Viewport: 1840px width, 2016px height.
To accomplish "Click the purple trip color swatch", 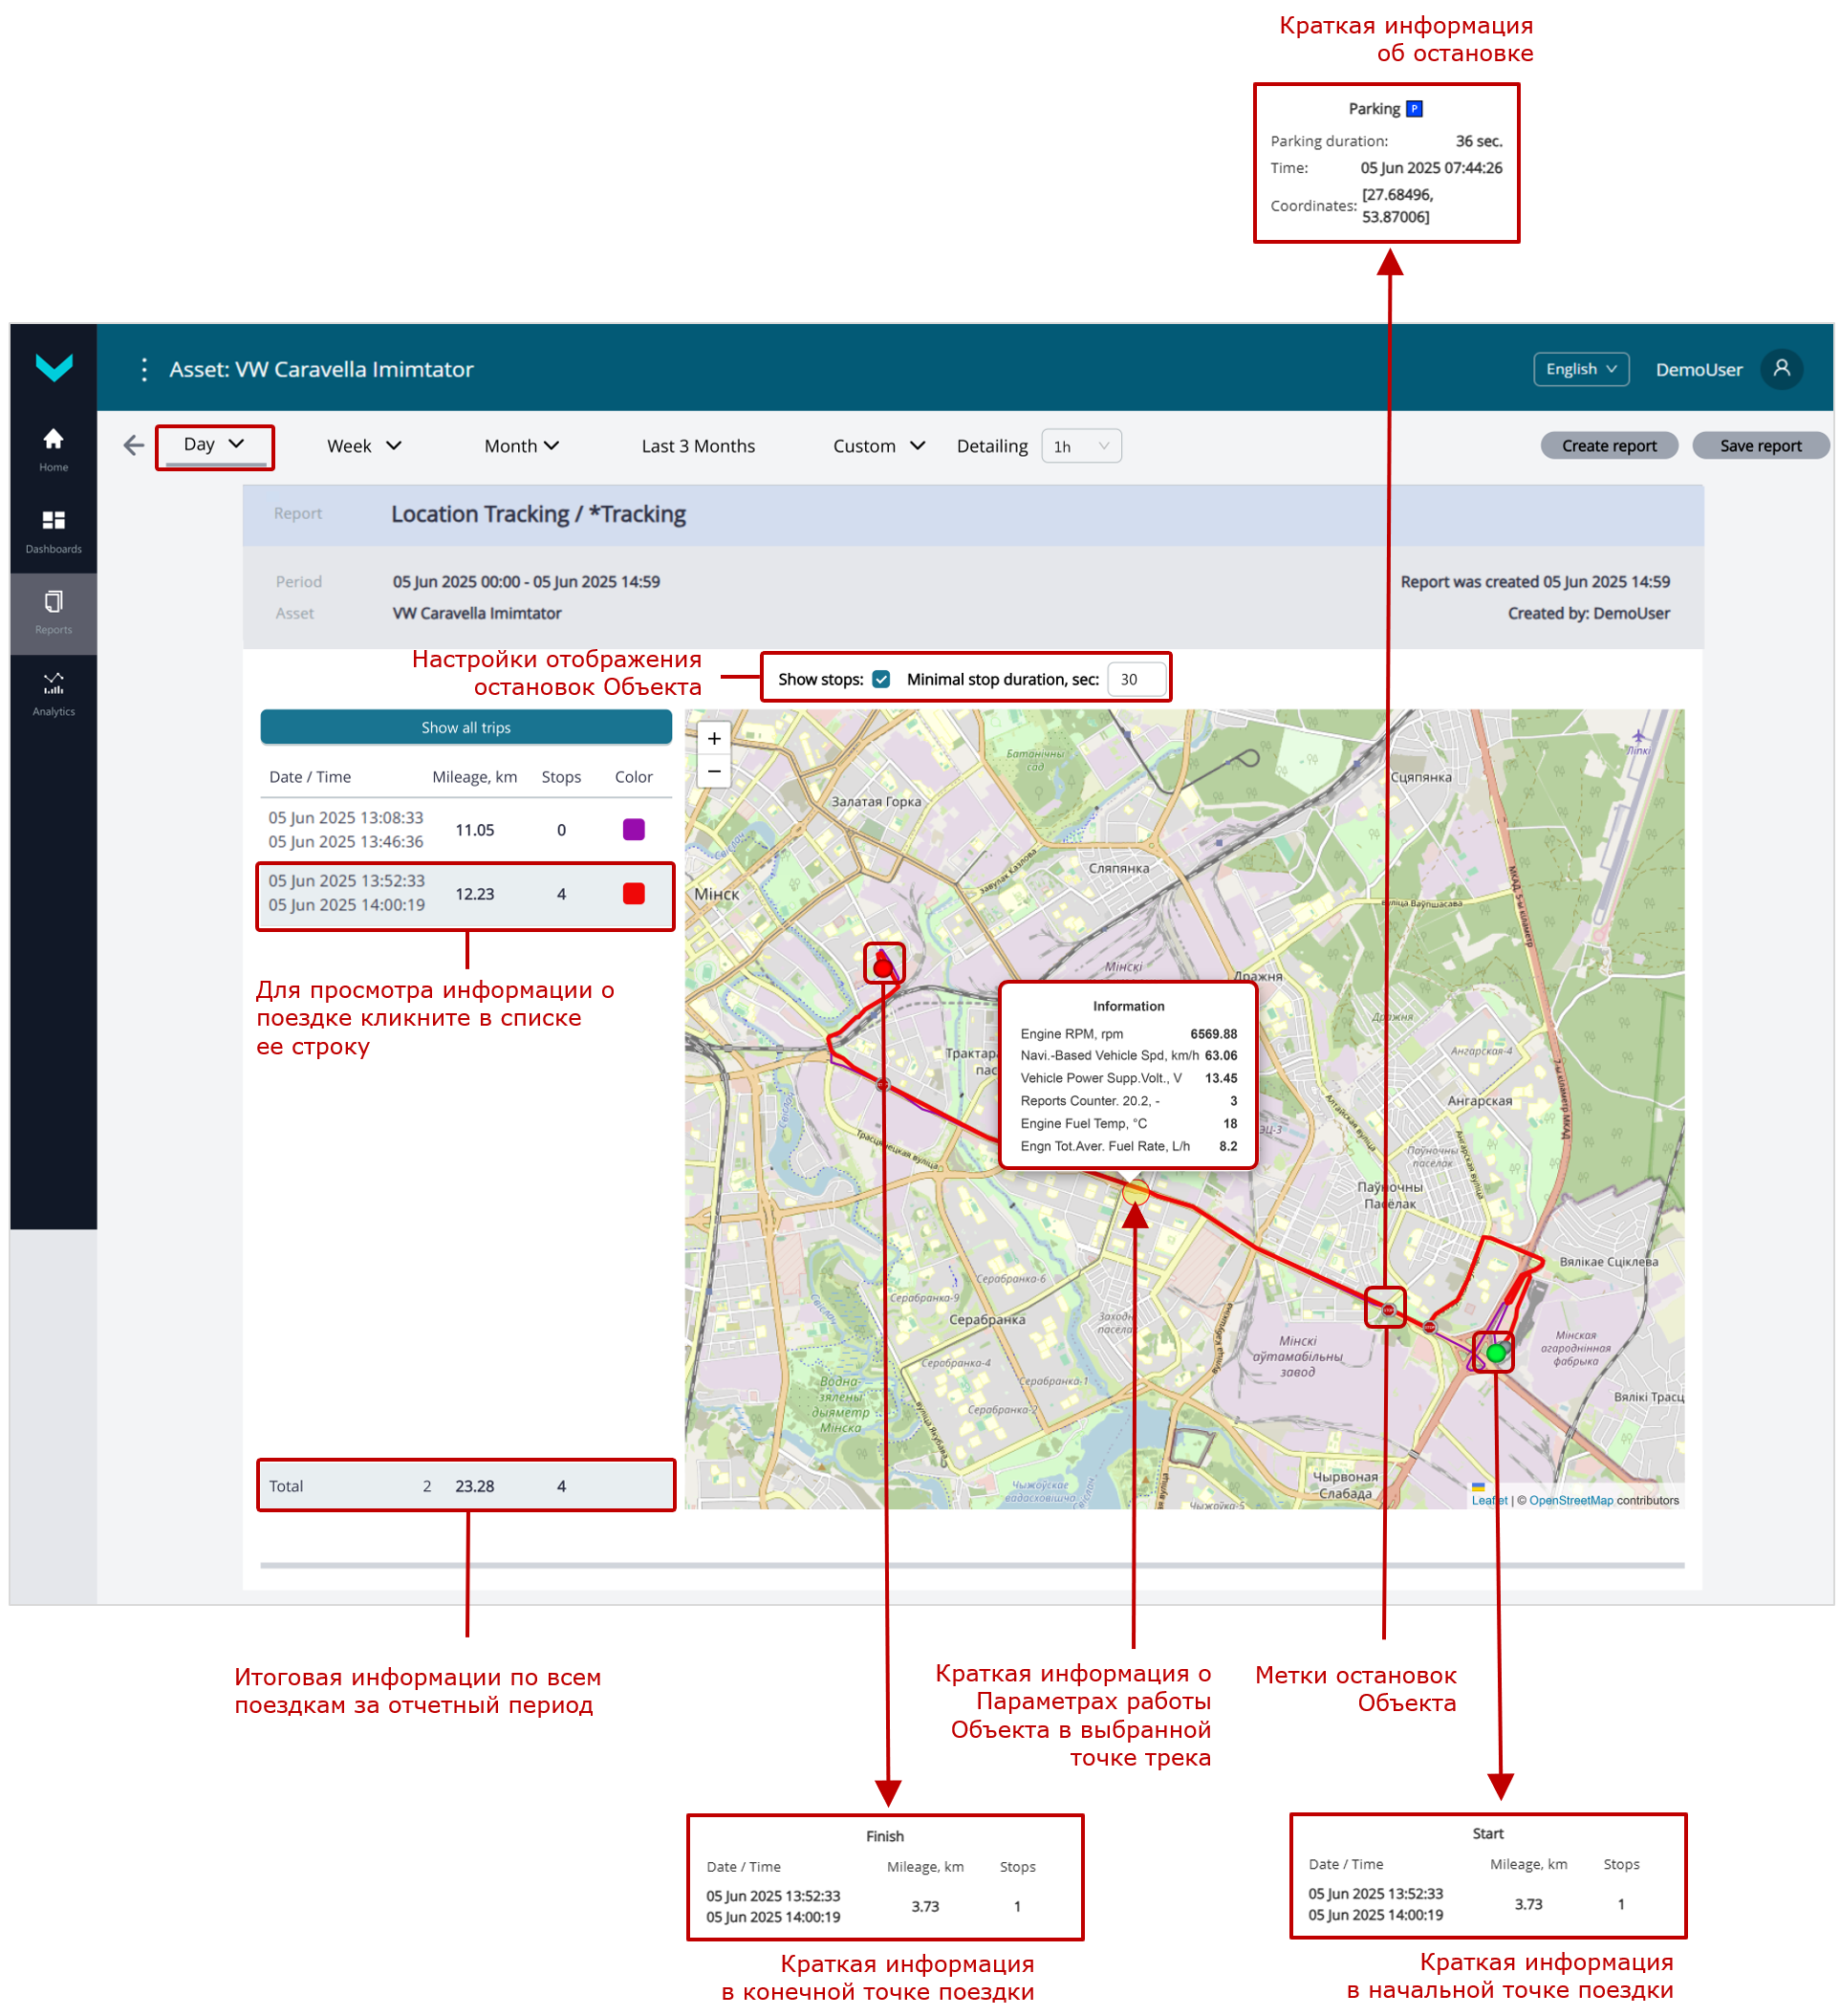I will coord(633,829).
